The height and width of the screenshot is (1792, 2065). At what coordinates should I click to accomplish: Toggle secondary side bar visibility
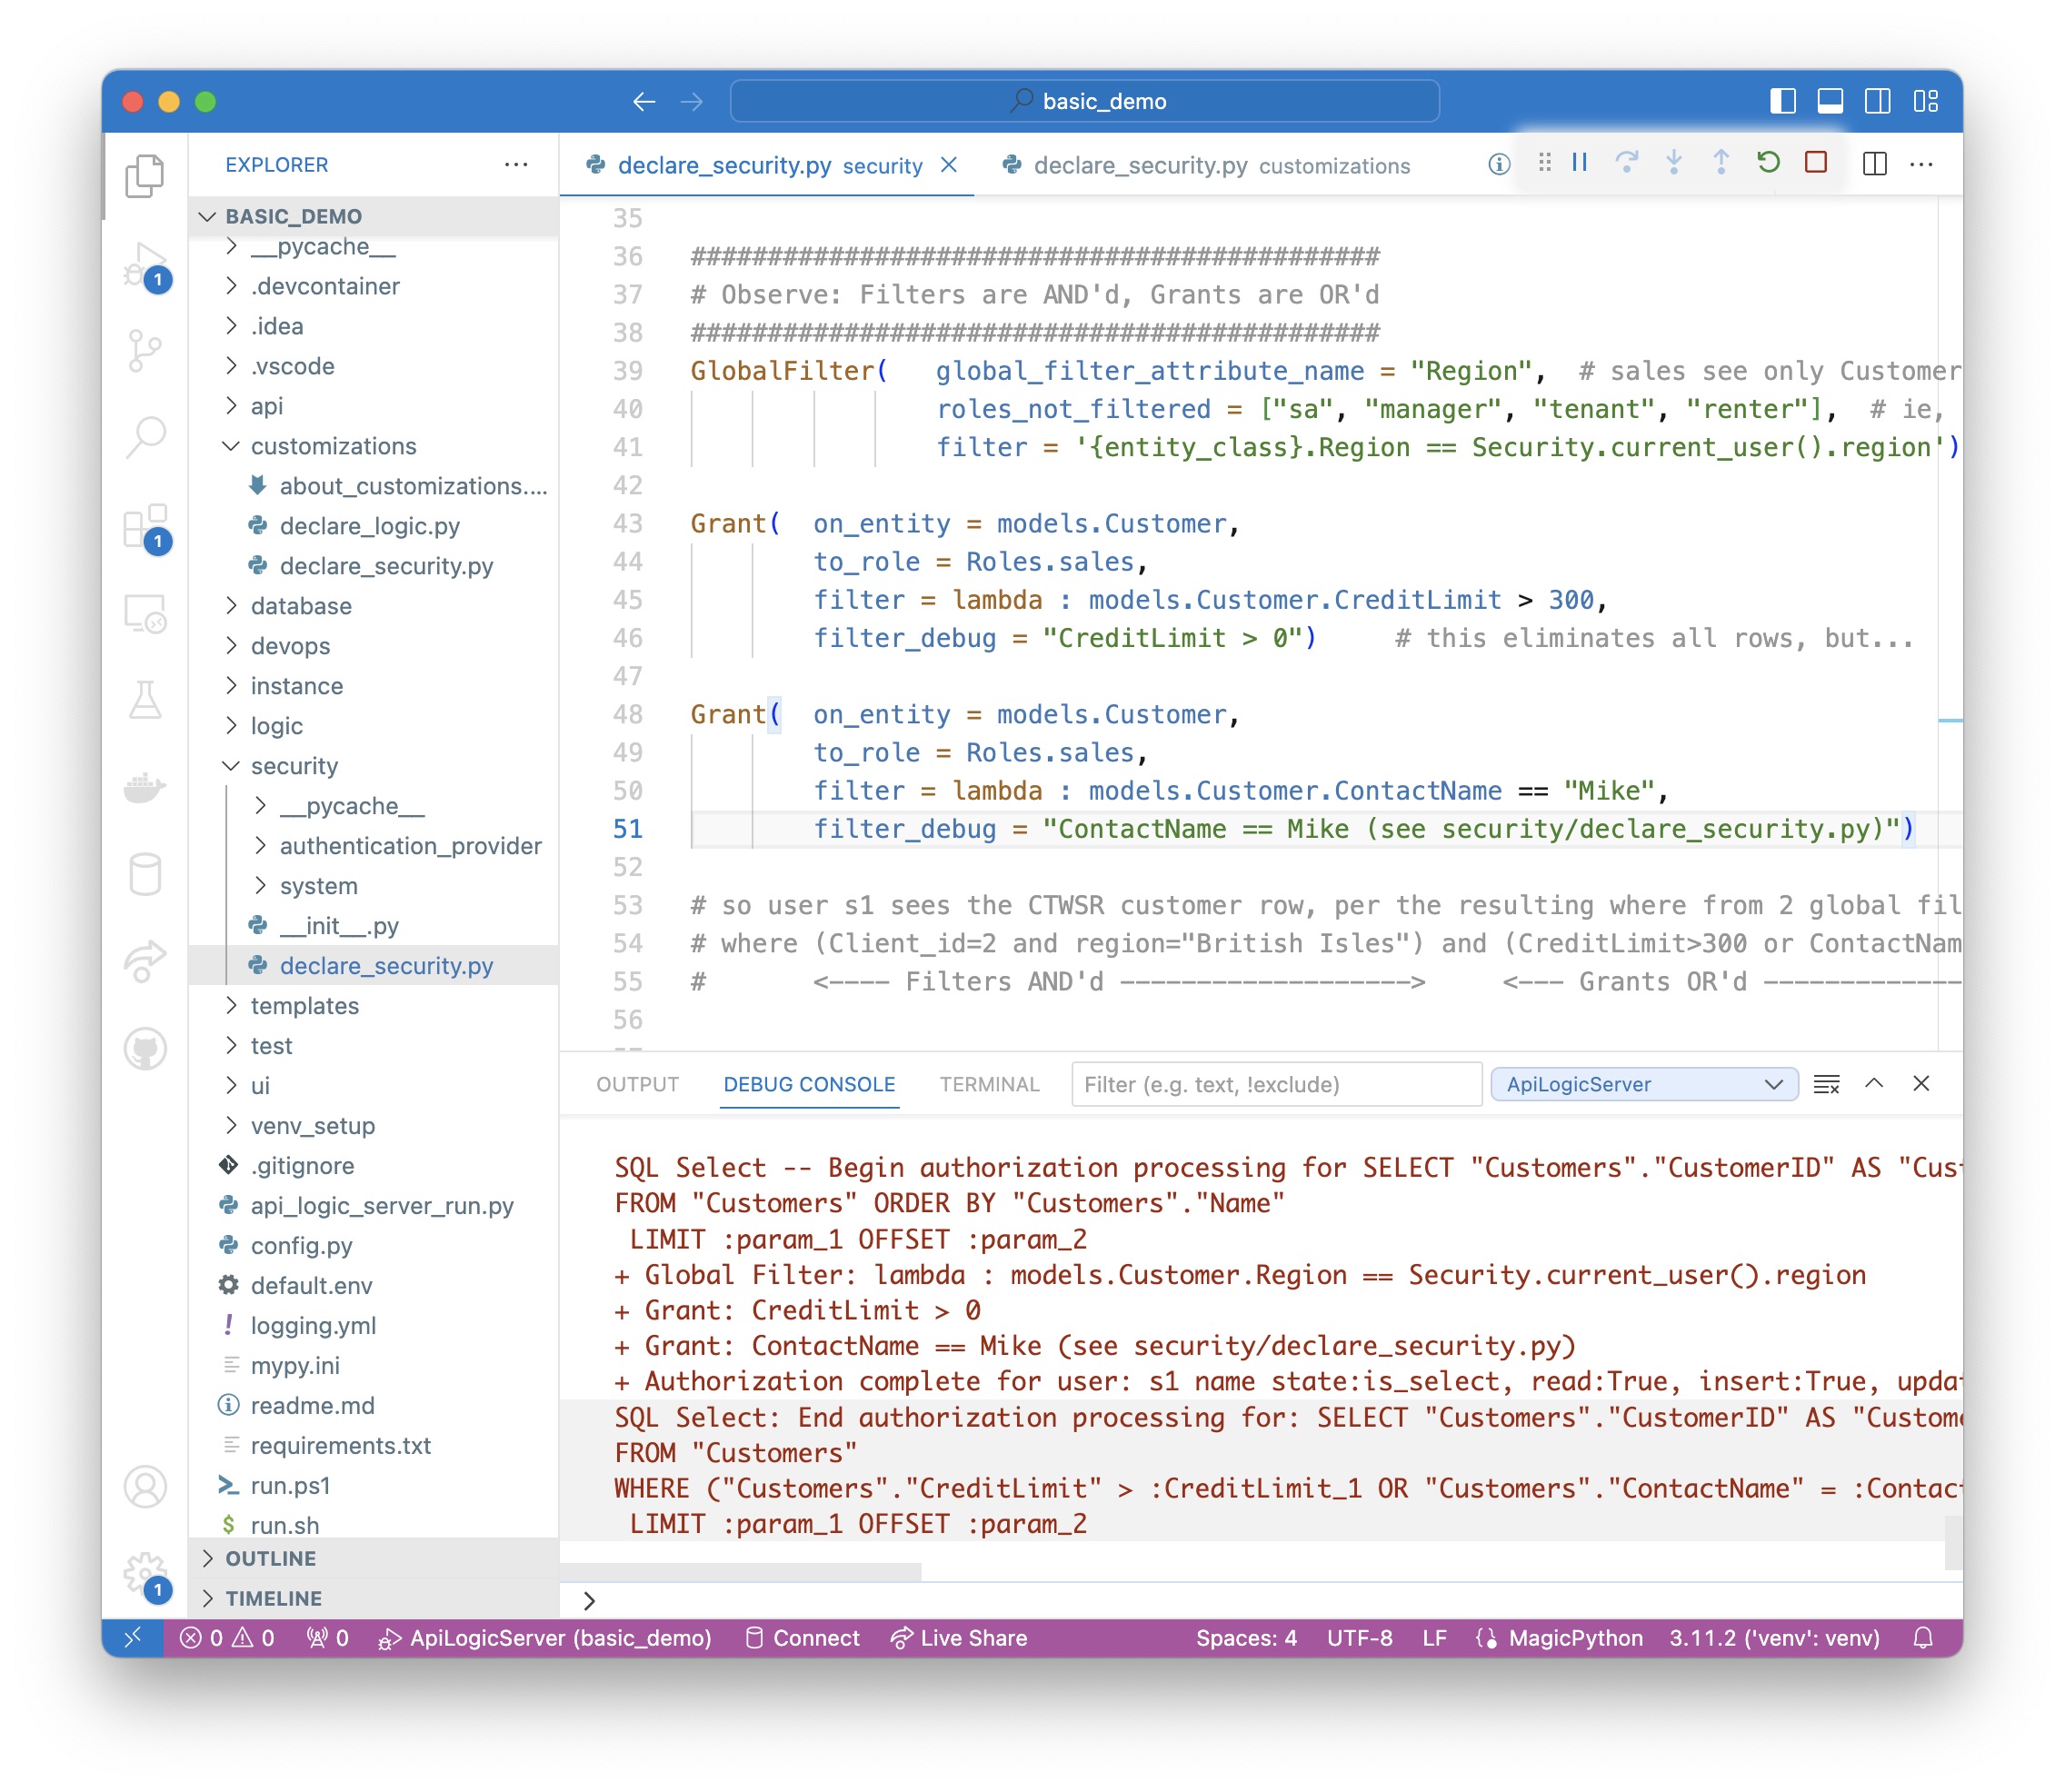(1877, 101)
